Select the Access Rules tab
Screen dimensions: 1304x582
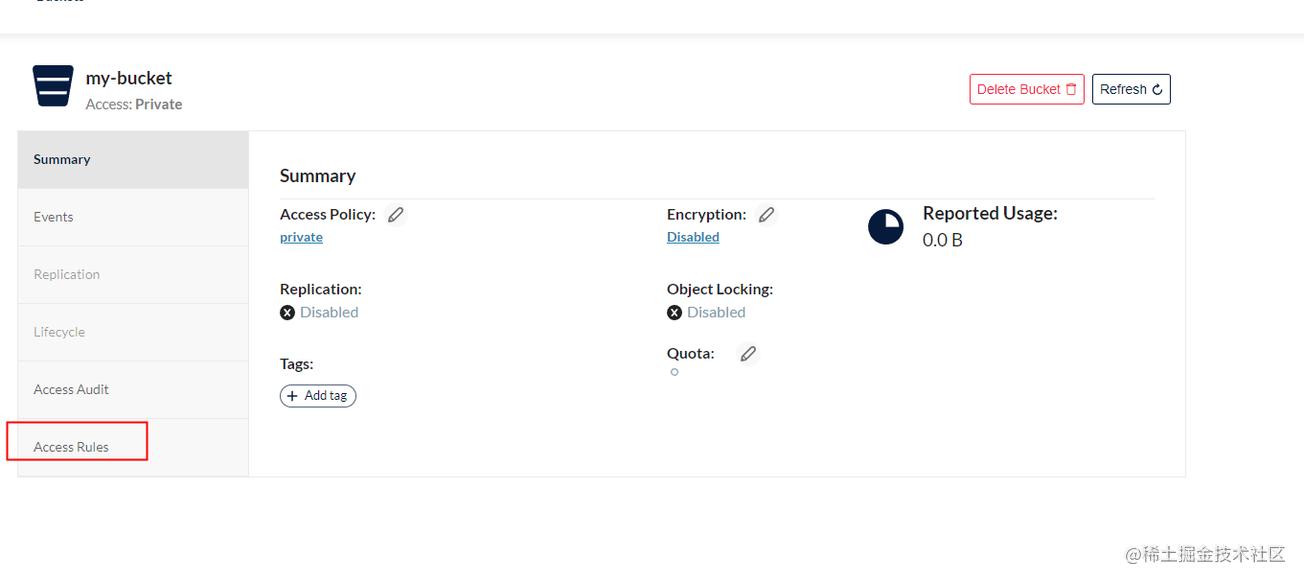click(71, 447)
